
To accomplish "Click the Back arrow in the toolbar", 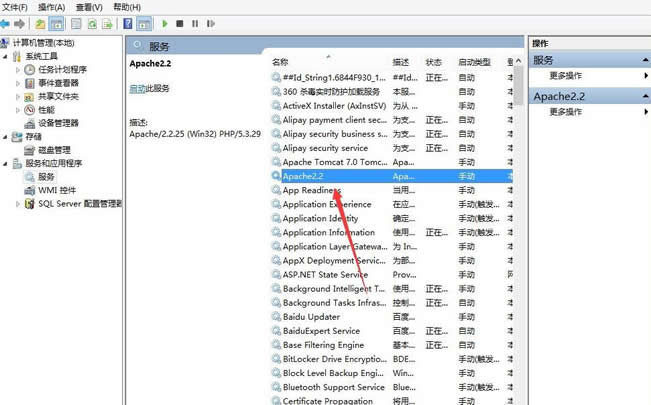I will (5, 24).
